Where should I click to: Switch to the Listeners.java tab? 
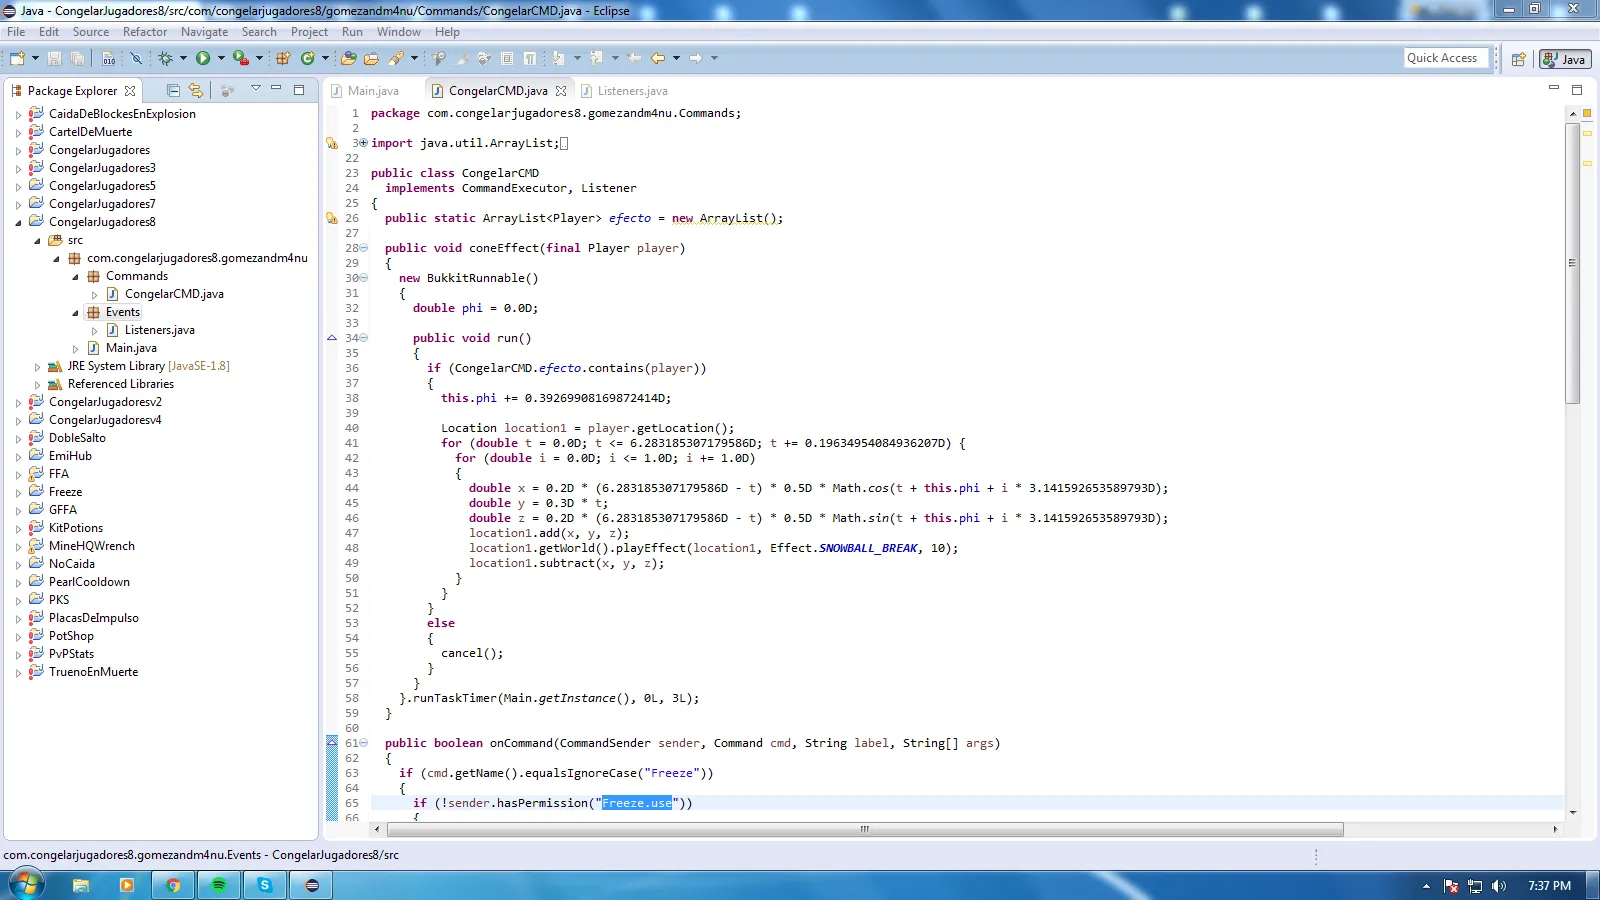[632, 91]
